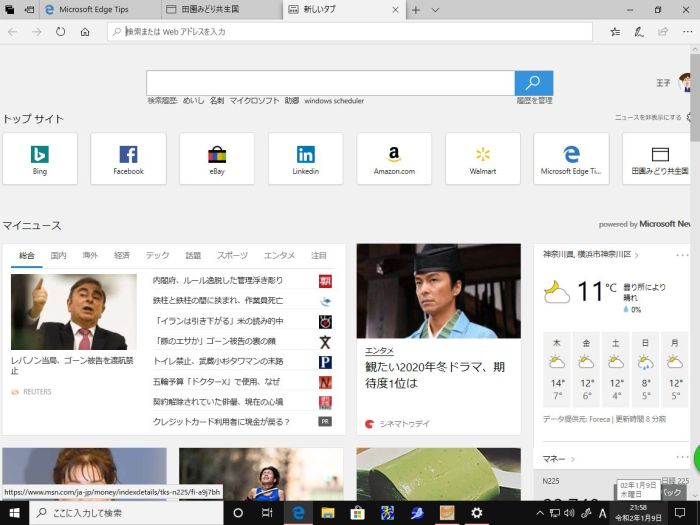The height and width of the screenshot is (525, 700).
Task: Switch to the スポーツ news tab
Action: (232, 256)
